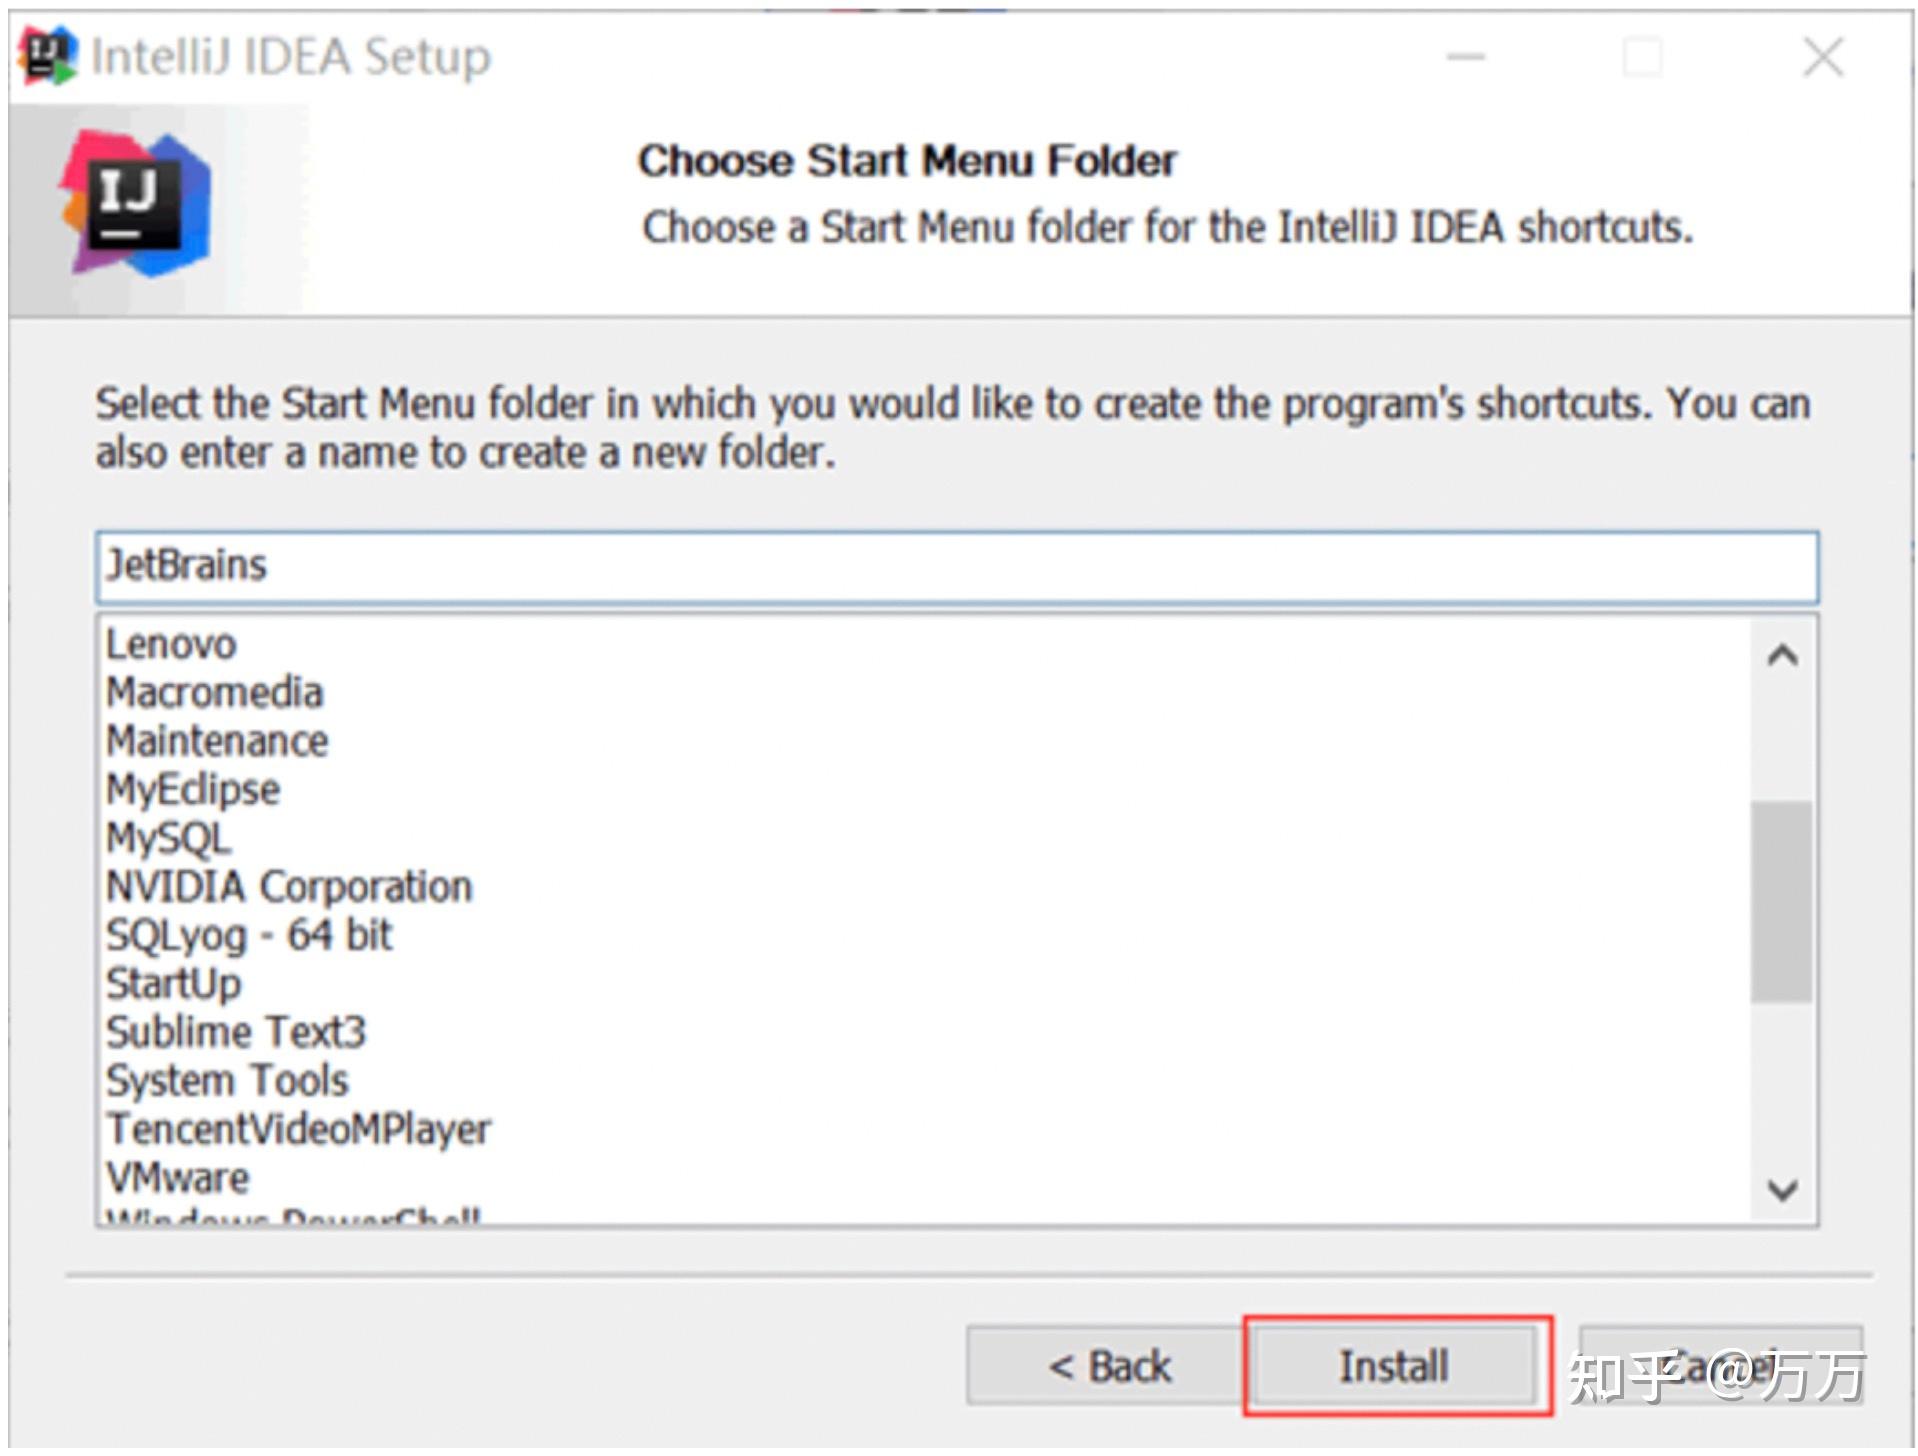1918x1456 pixels.
Task: Click the JetBrains folder name field
Action: click(x=956, y=567)
